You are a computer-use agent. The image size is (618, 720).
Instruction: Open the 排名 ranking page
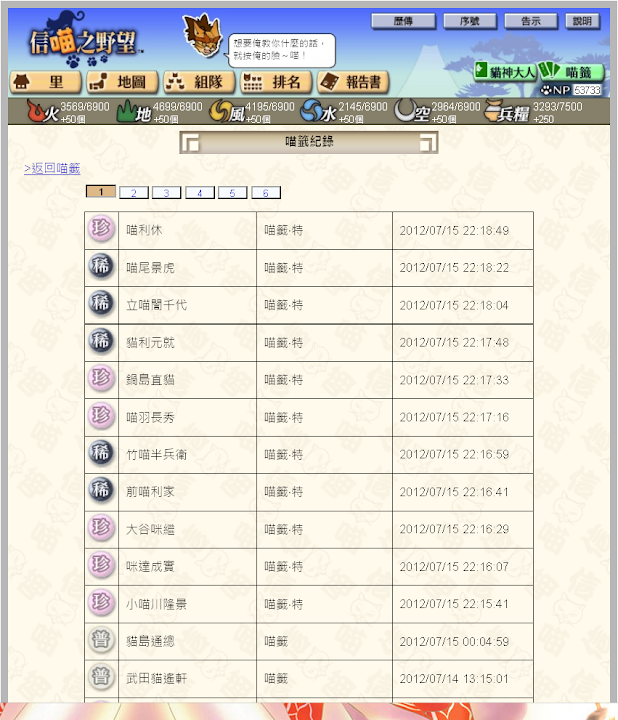(x=276, y=82)
